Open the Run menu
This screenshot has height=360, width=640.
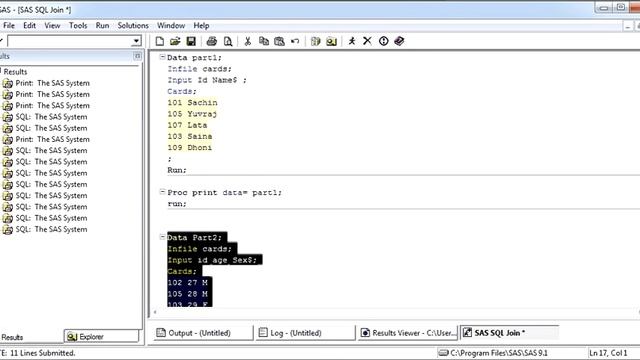click(102, 25)
